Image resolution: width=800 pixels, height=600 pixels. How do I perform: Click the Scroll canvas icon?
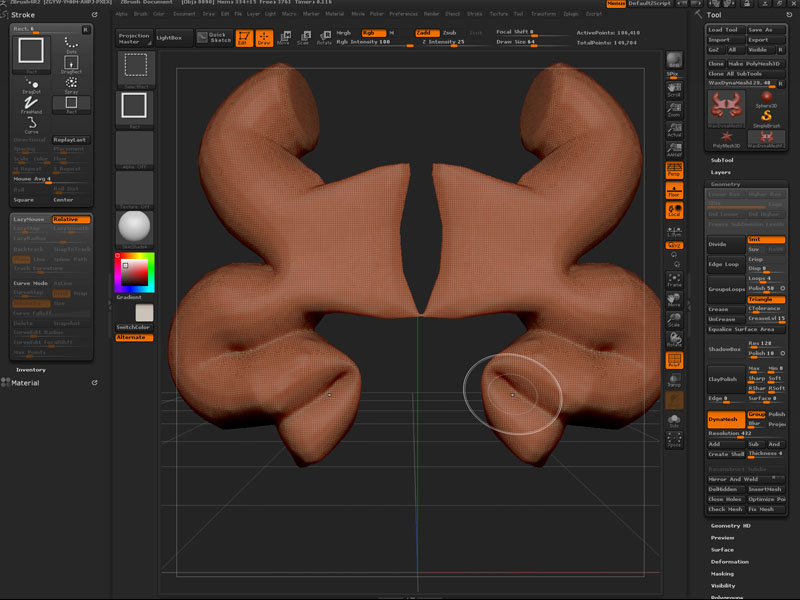pos(674,90)
